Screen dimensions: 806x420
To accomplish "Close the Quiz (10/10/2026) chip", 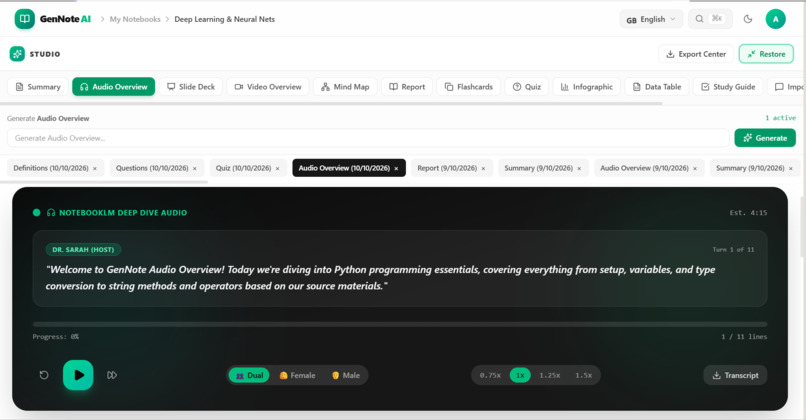I will (278, 169).
